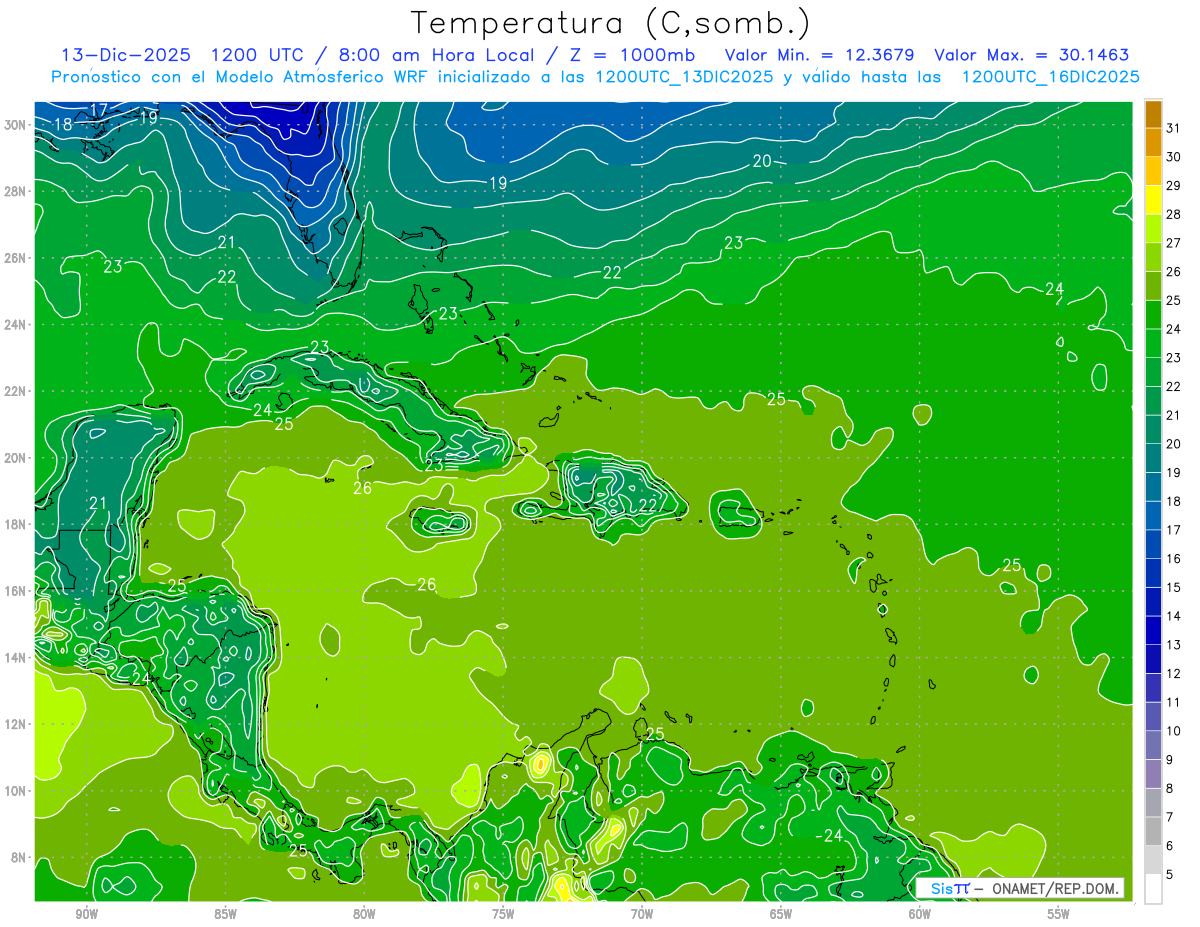Click the 10N latitude axis label
The height and width of the screenshot is (927, 1200).
15,790
